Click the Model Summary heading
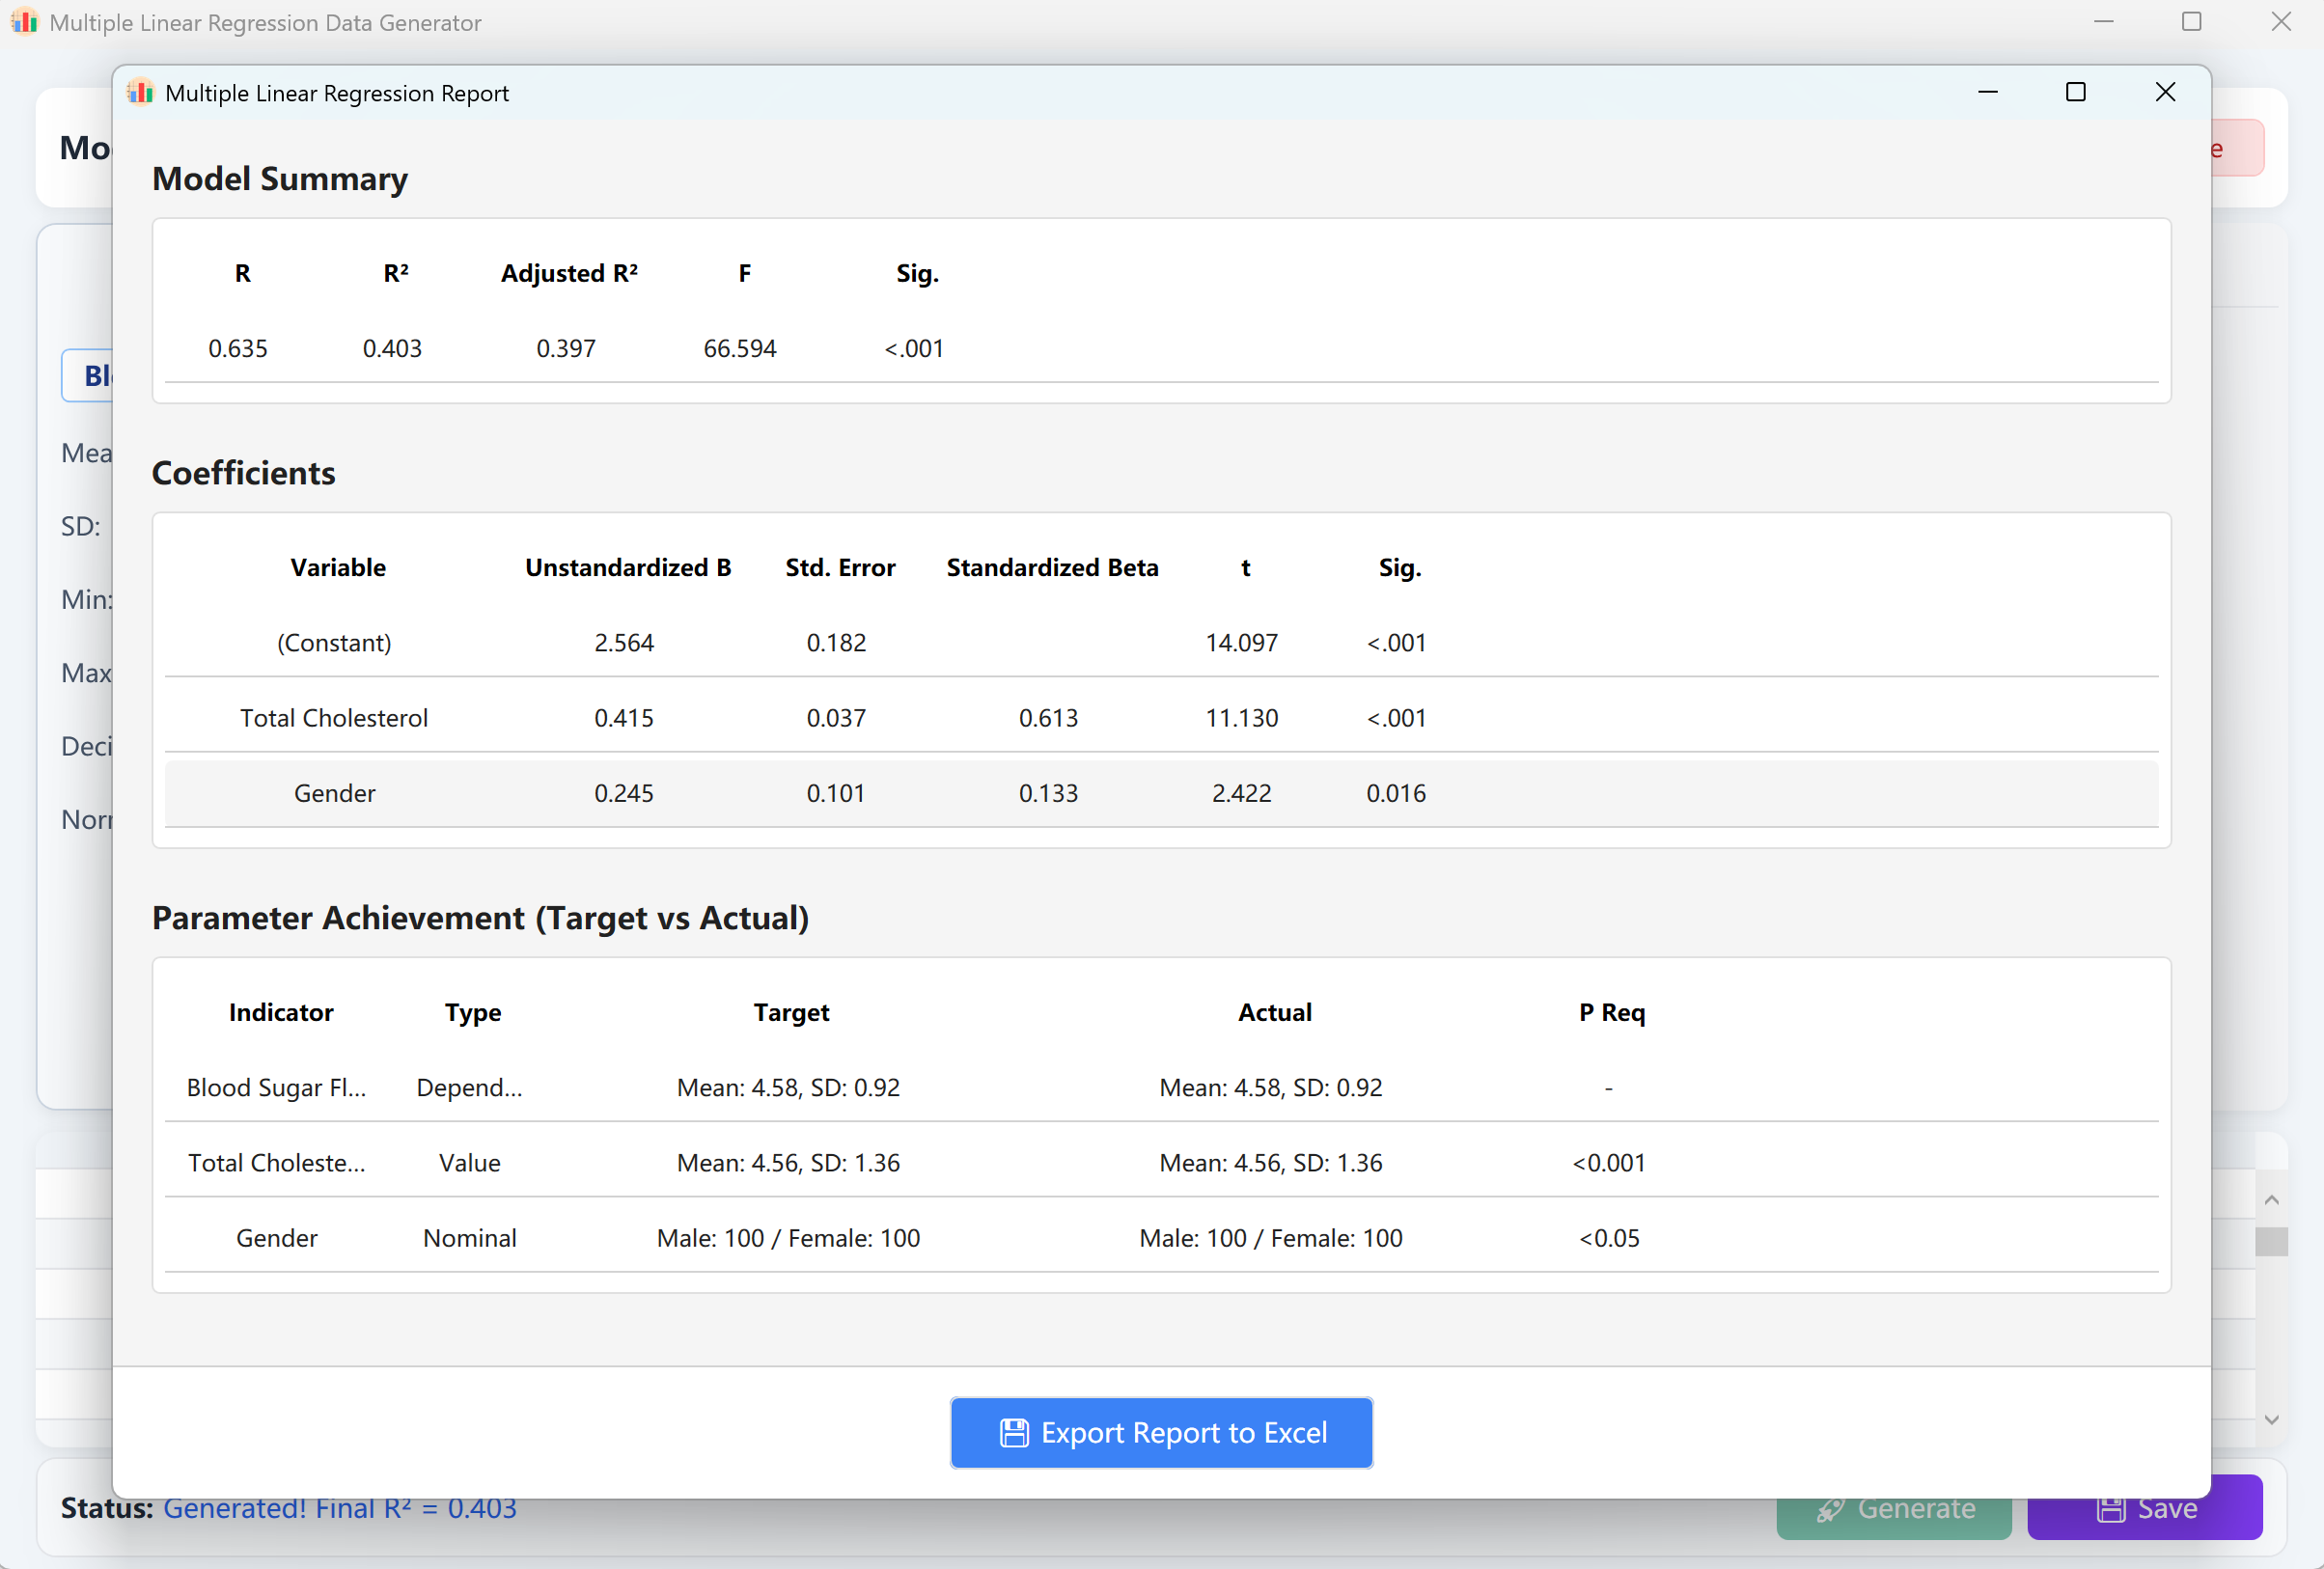Screen dimensions: 2324x1569 click(280, 178)
